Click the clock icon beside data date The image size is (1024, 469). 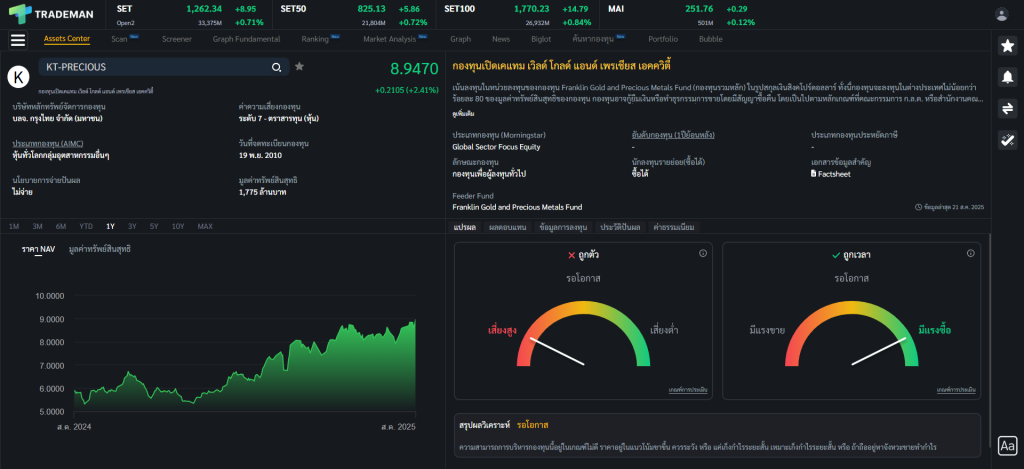(919, 207)
